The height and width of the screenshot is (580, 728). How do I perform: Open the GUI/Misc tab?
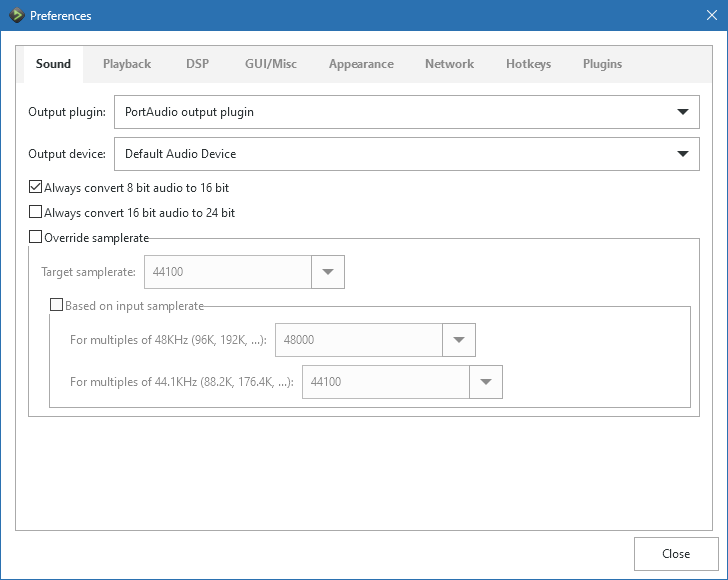tap(271, 64)
